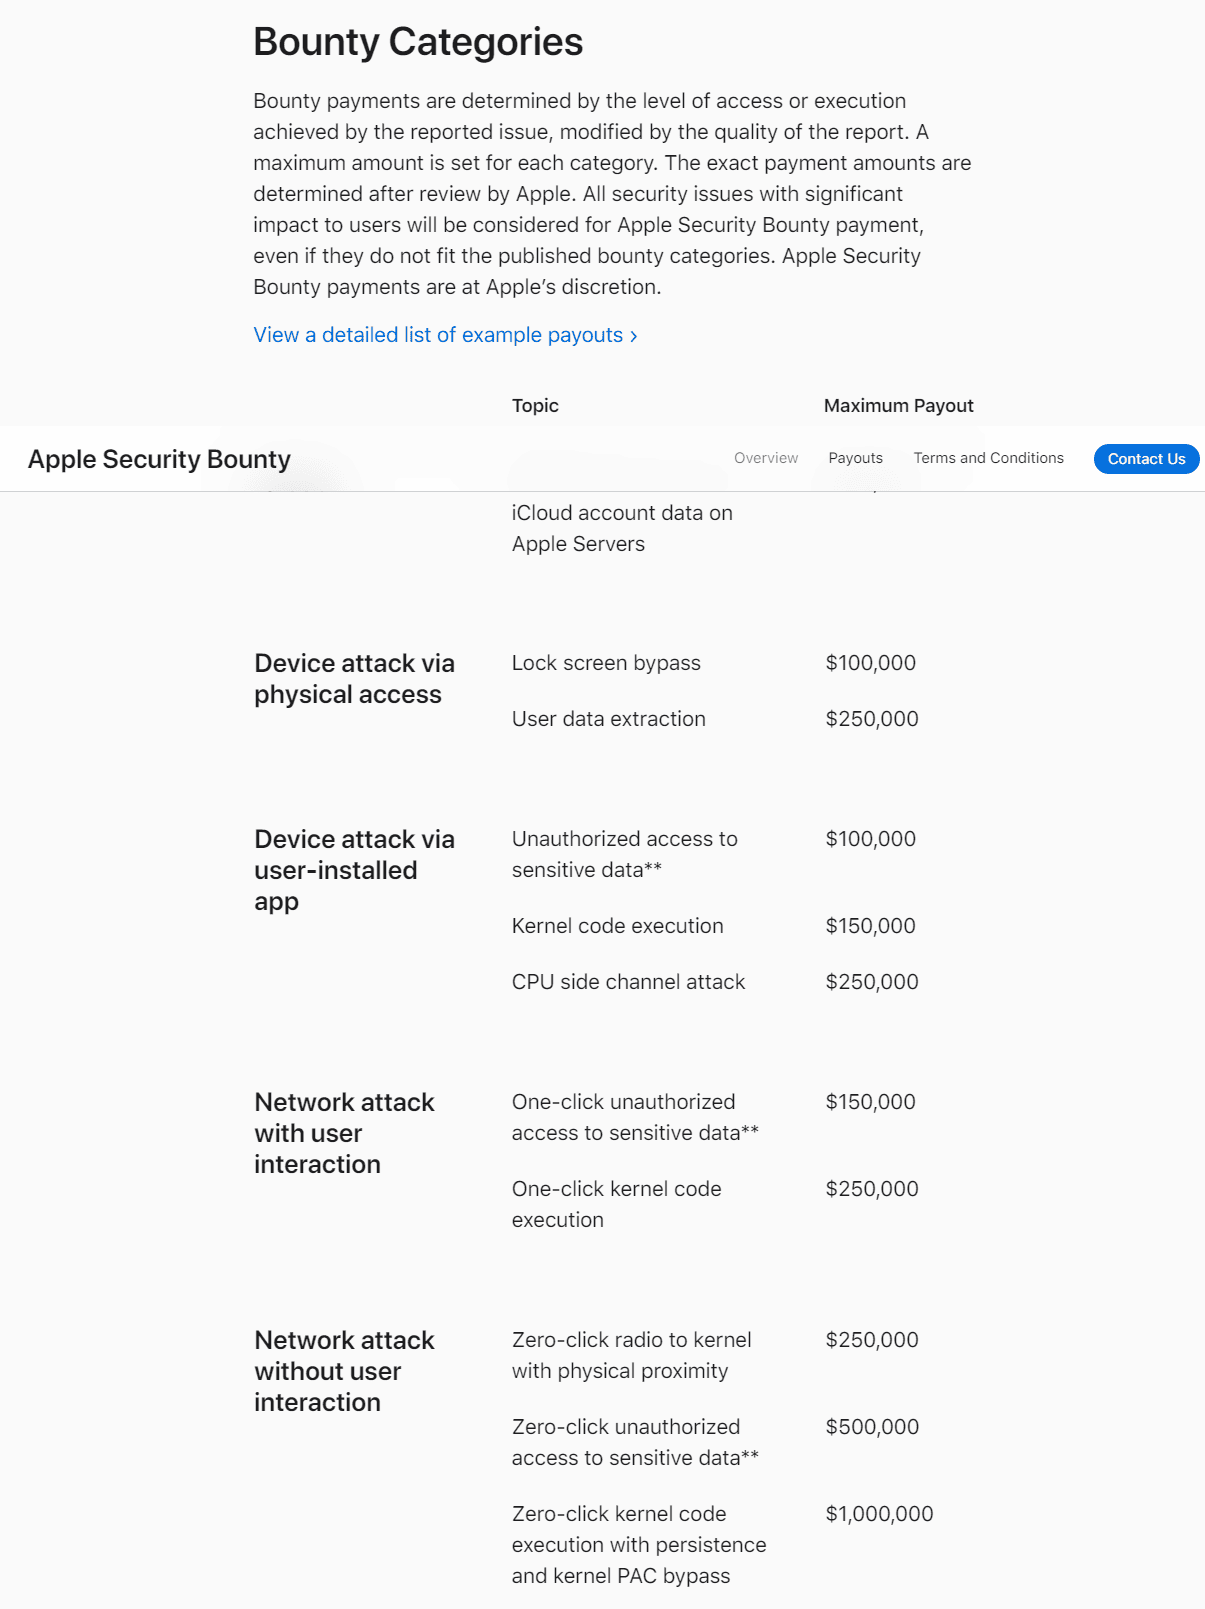Click the chevron arrow after example payouts

(633, 336)
